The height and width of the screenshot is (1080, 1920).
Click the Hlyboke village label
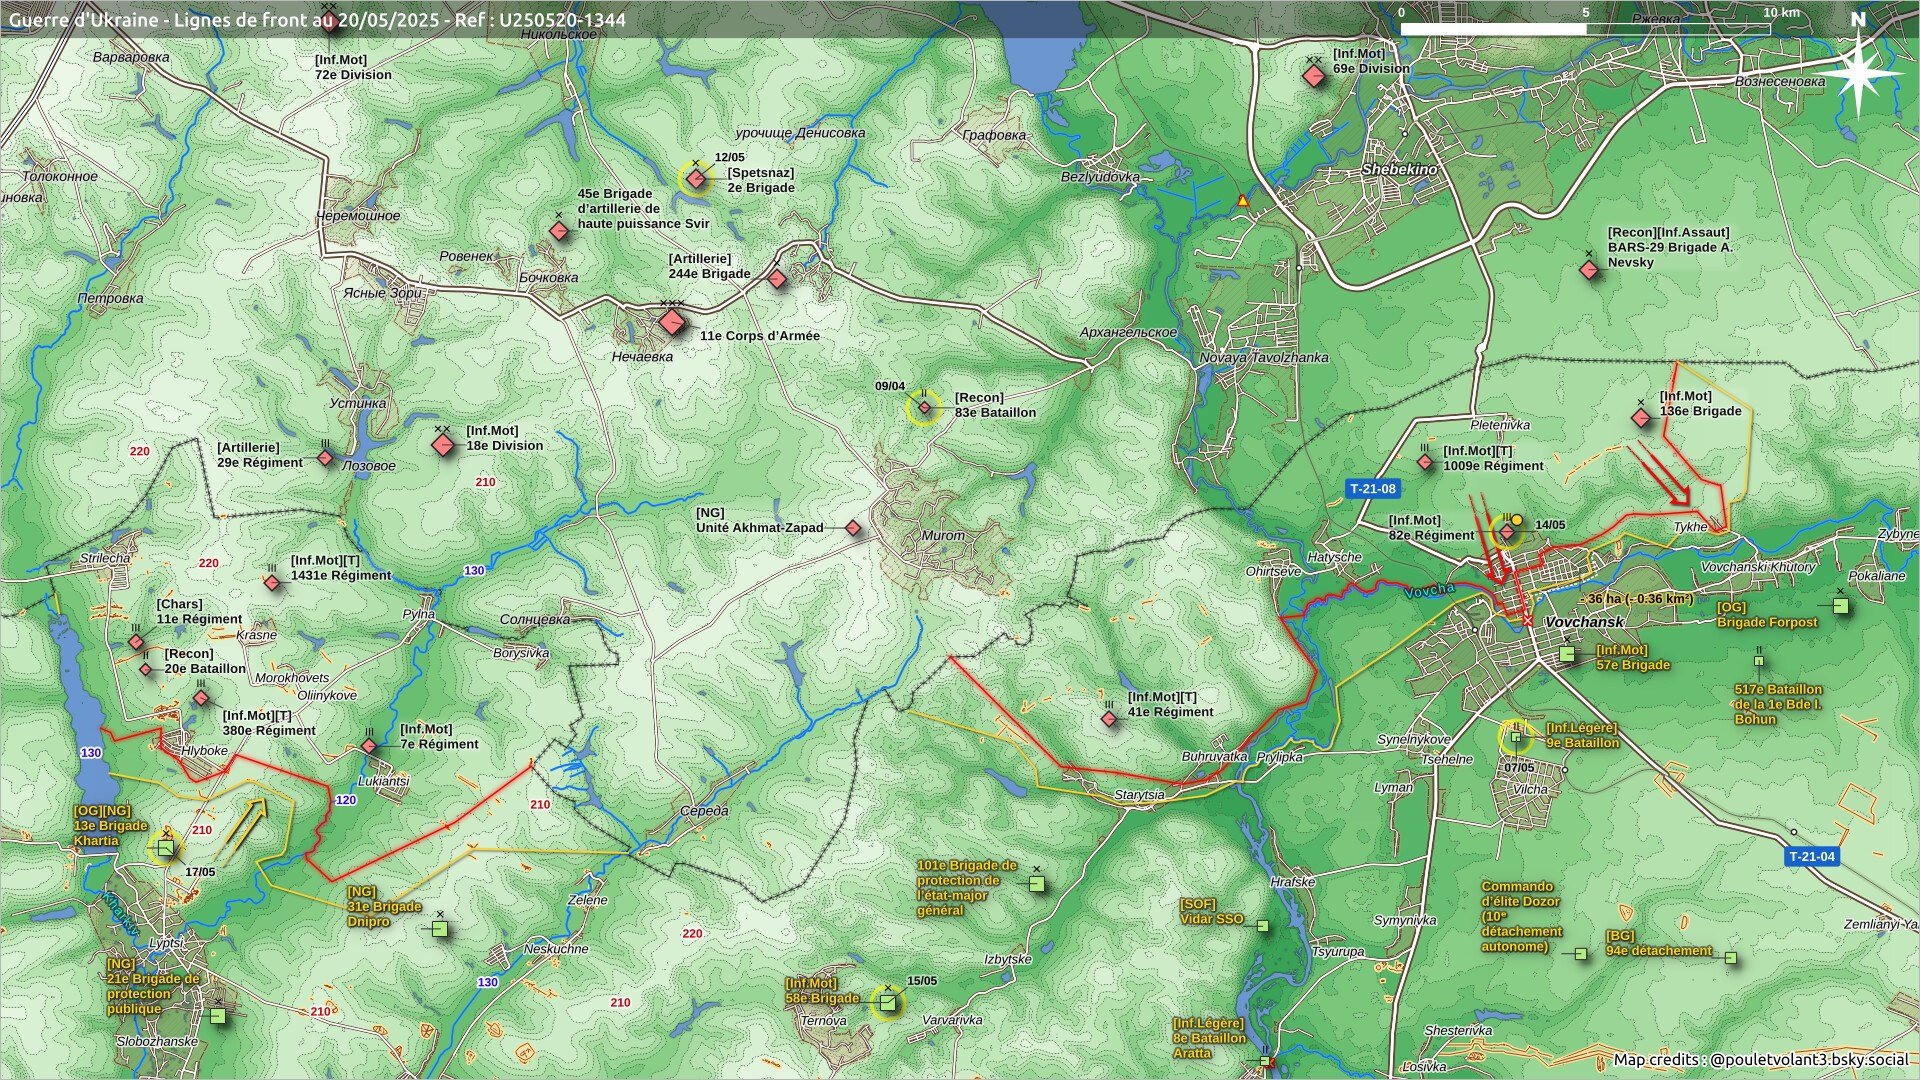coord(205,750)
